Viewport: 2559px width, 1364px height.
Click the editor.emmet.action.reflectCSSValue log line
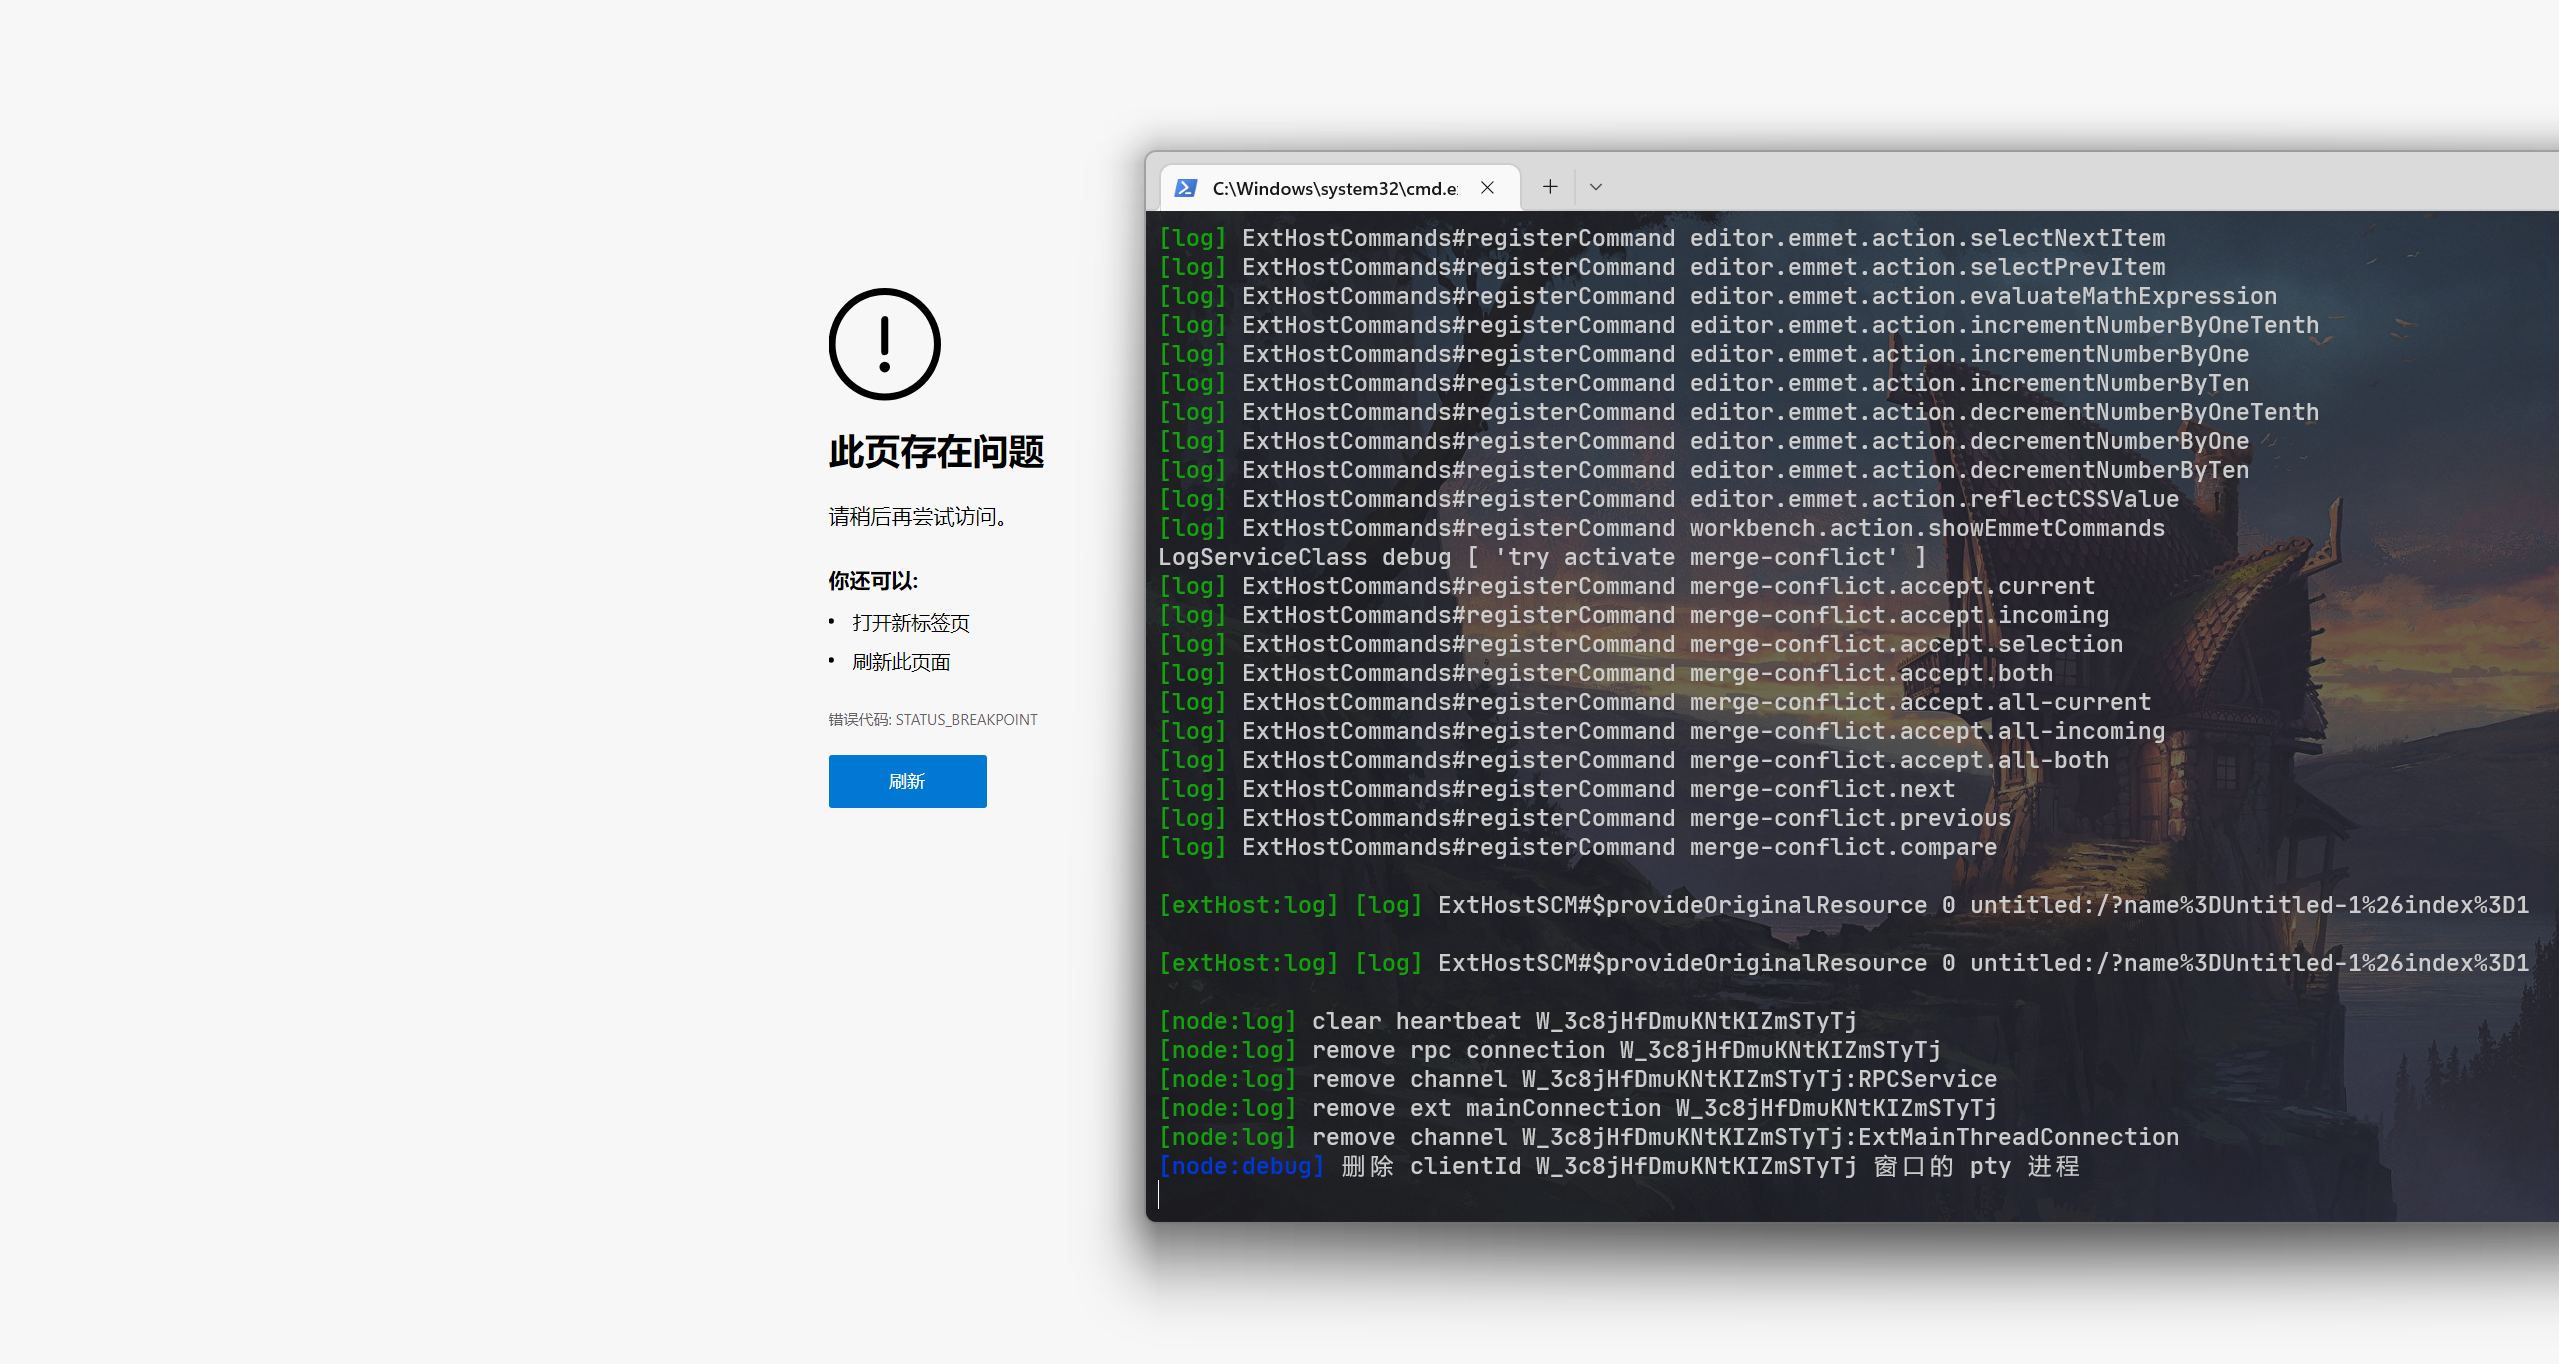(x=1668, y=499)
